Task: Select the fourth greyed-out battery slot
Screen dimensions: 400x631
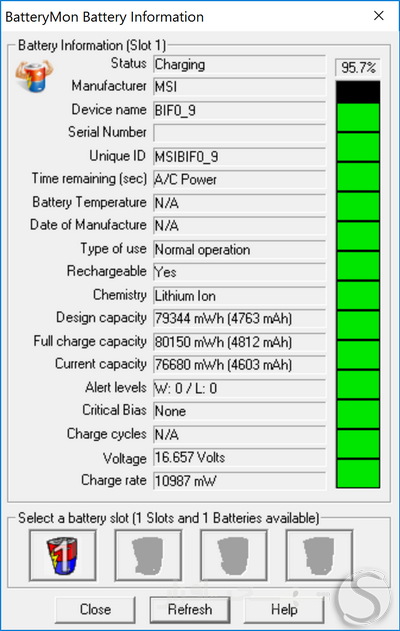Action: [319, 555]
